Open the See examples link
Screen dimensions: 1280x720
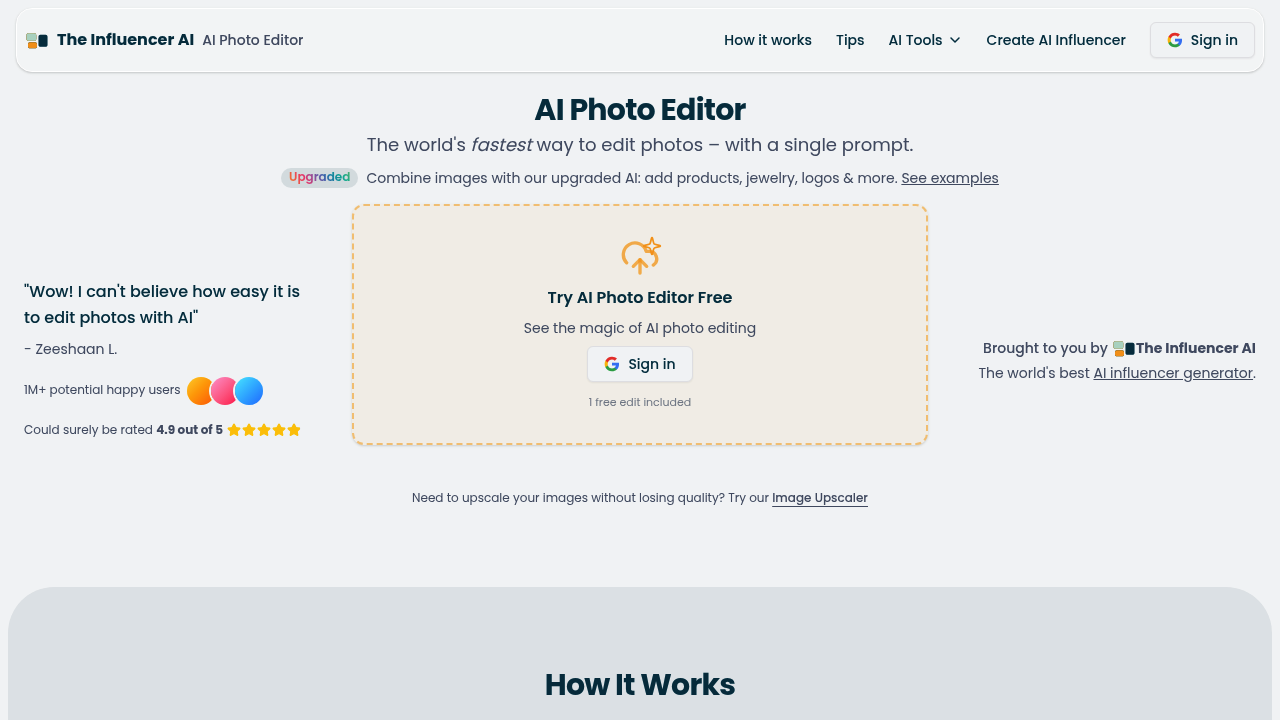pos(949,178)
